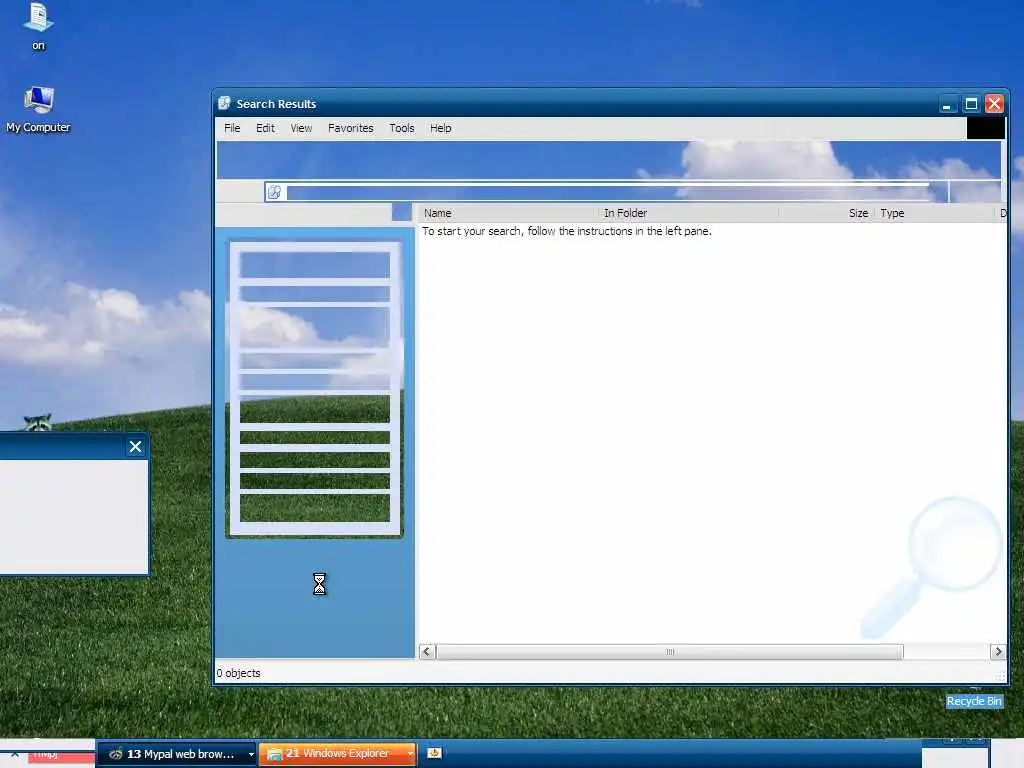
Task: Click the Search Results title bar icon
Action: 225,103
